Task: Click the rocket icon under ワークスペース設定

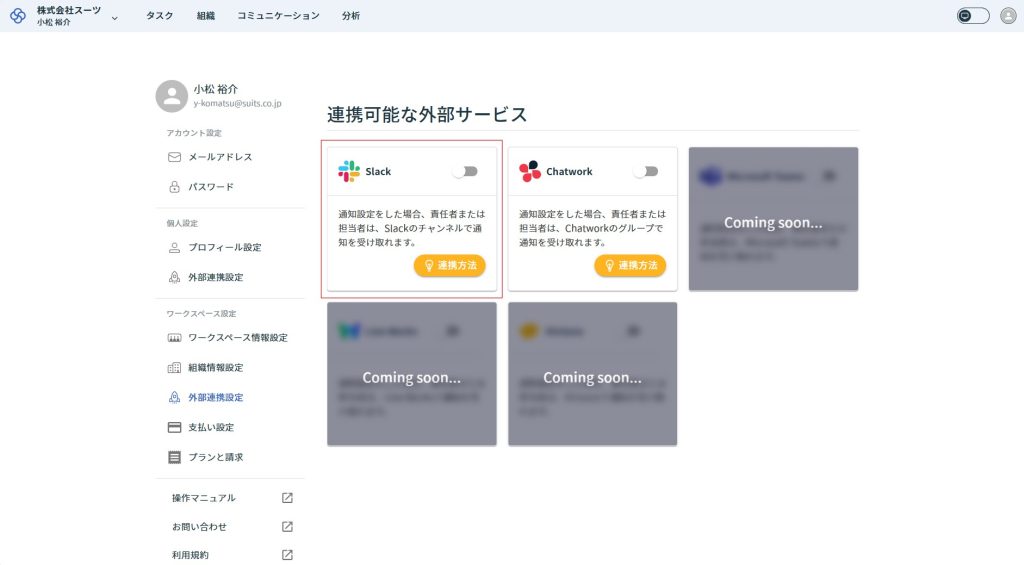Action: 174,397
